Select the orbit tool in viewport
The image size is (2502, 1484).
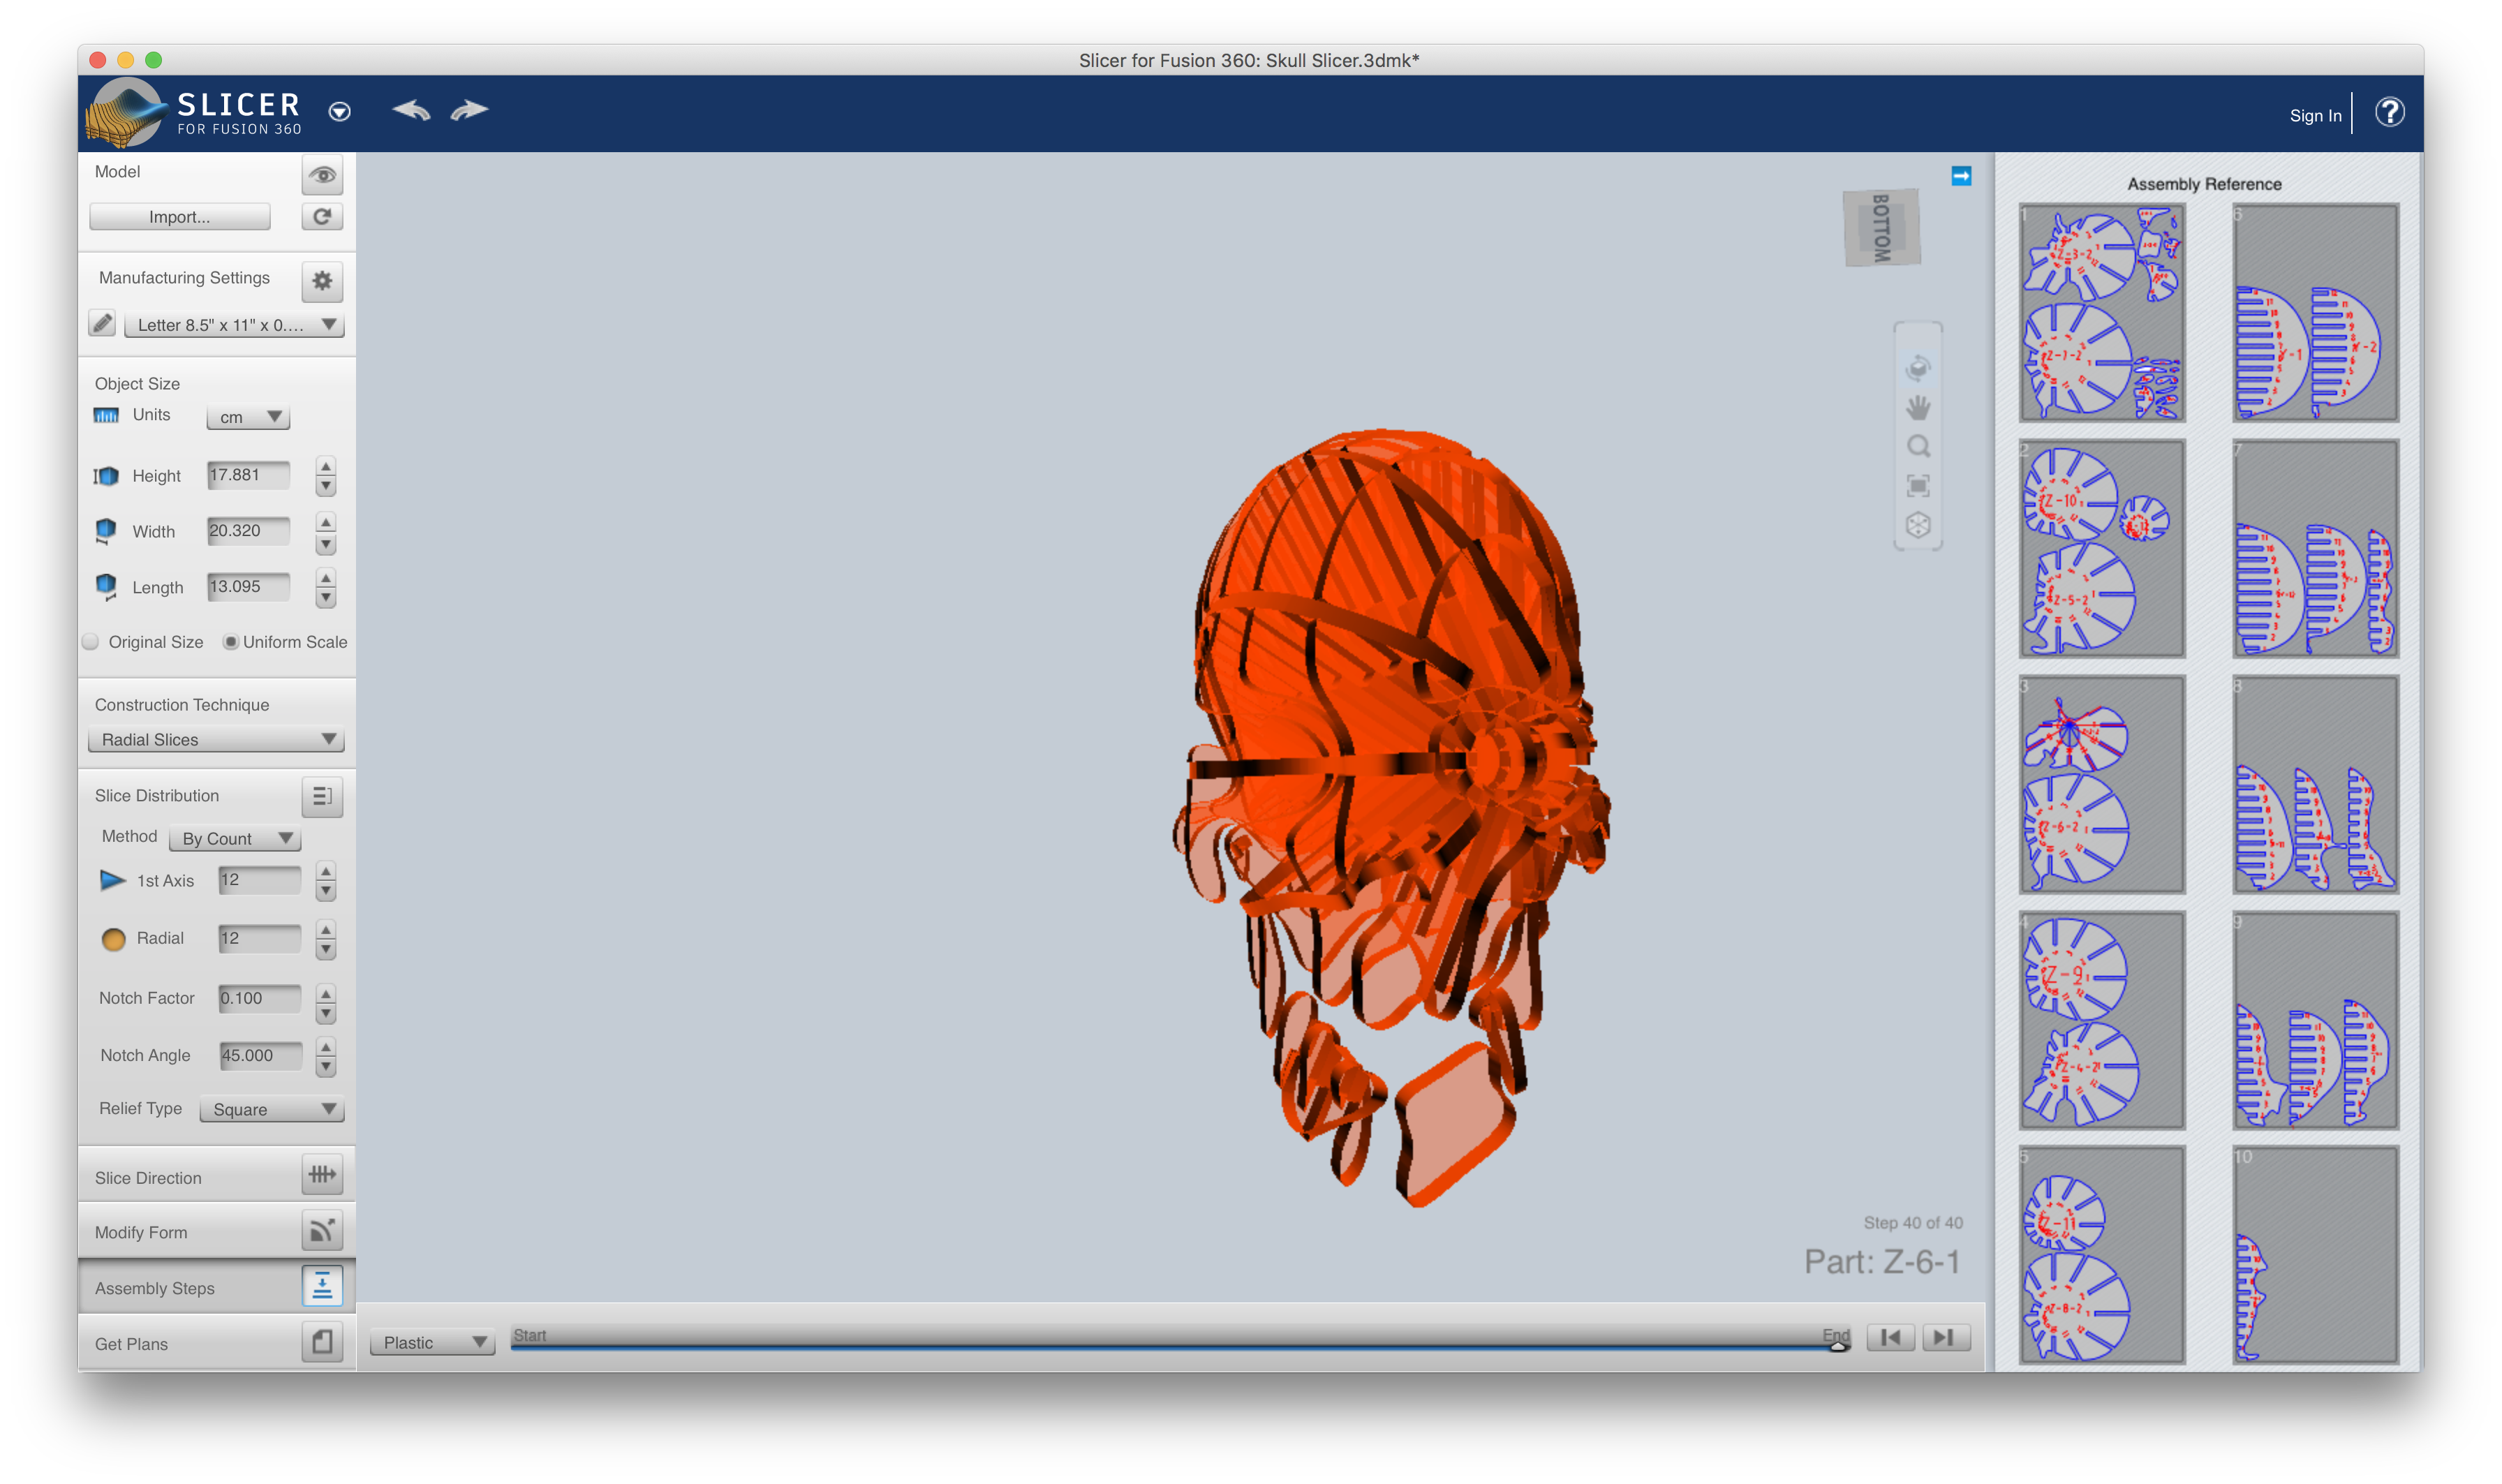pos(1918,368)
